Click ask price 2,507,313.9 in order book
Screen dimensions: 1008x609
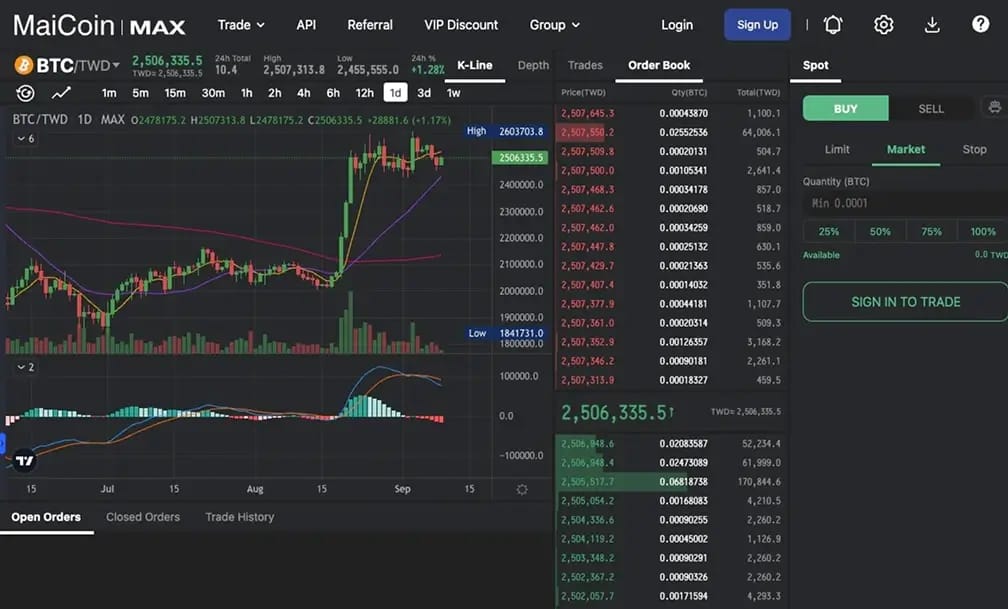(588, 380)
